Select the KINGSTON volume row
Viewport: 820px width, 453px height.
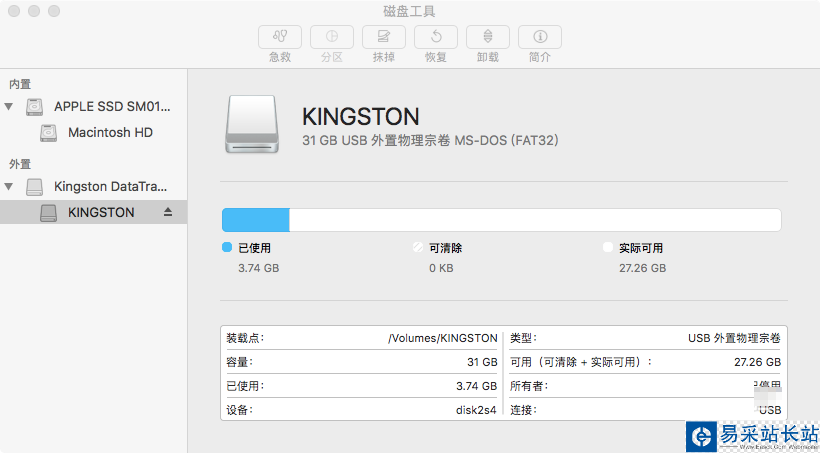94,212
